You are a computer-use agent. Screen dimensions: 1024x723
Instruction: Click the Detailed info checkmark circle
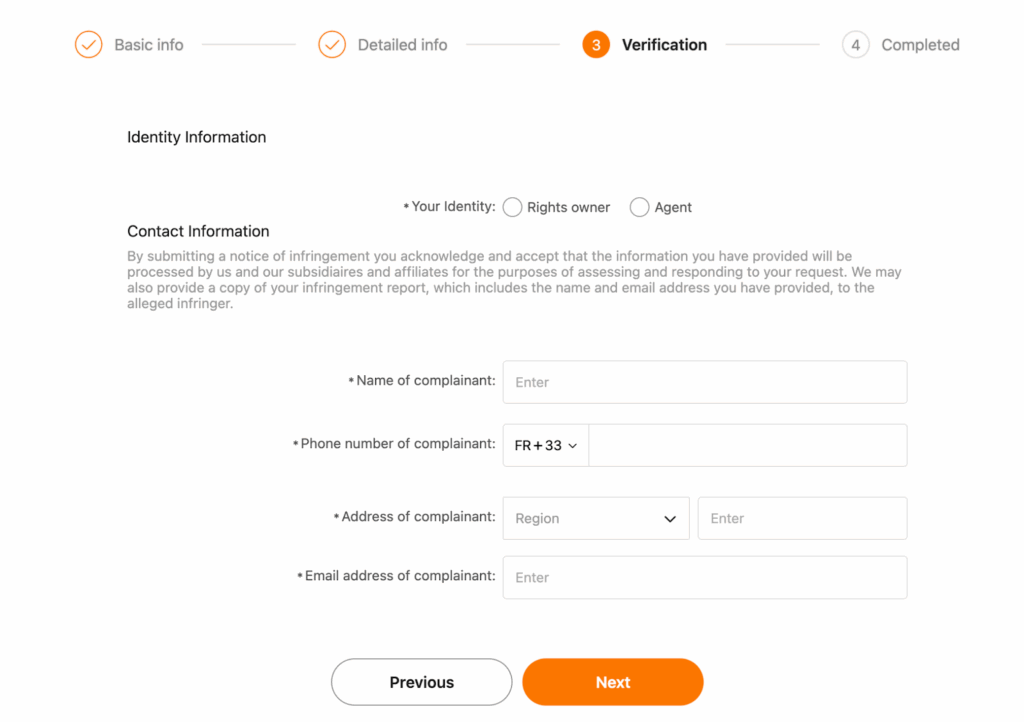coord(332,44)
